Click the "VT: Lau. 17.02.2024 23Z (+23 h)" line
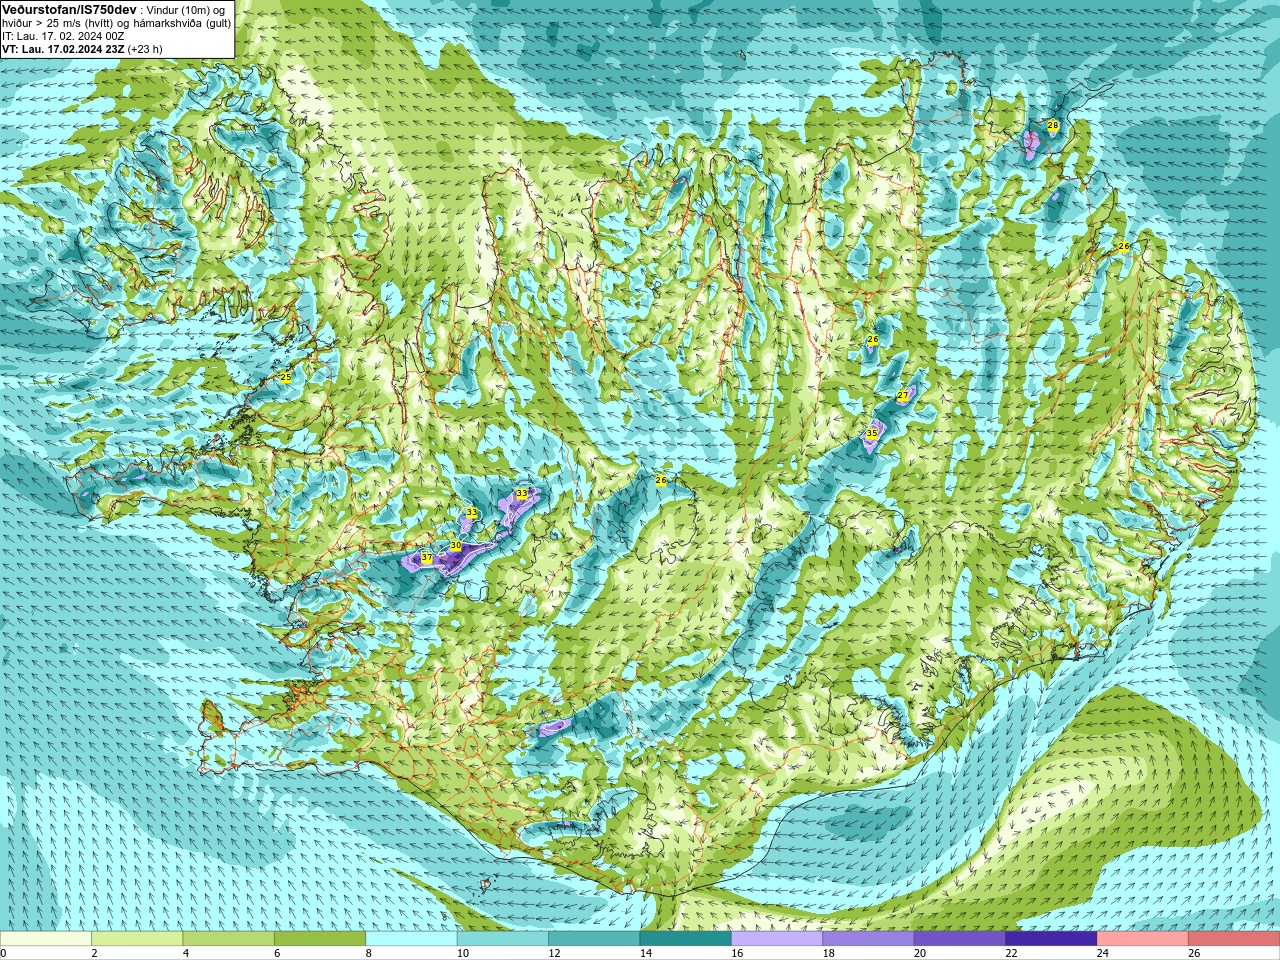 (82, 48)
